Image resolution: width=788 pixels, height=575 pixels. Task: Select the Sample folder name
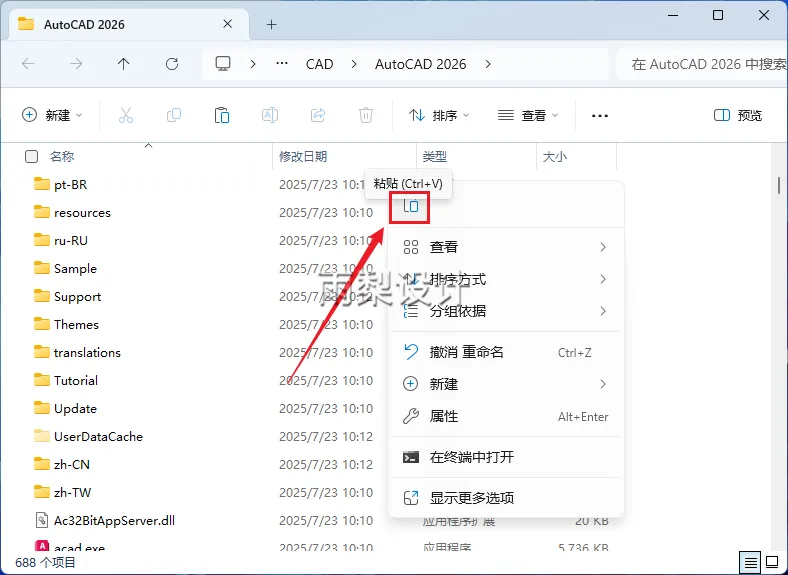75,269
